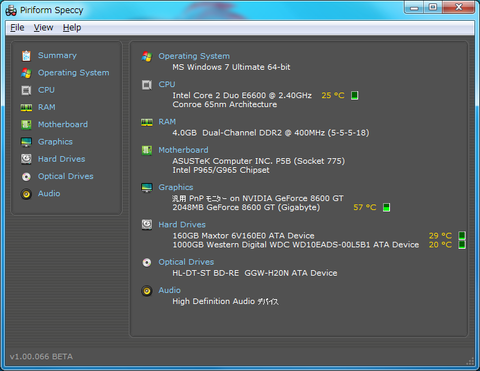
Task: Open the View menu
Action: [x=43, y=28]
